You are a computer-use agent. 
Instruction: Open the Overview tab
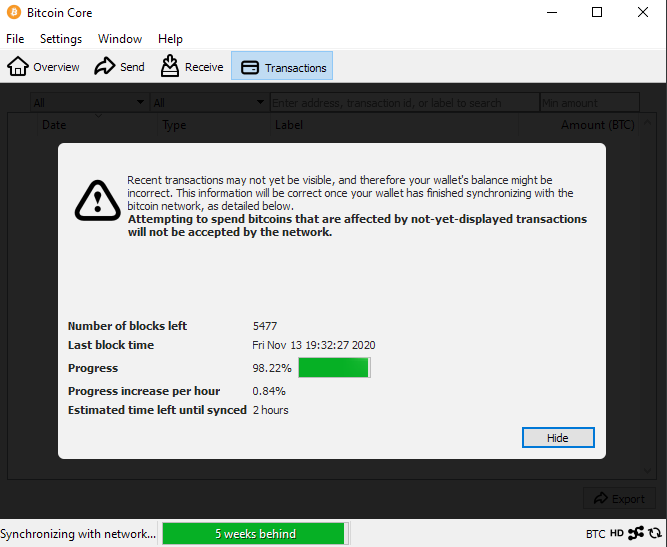(43, 67)
